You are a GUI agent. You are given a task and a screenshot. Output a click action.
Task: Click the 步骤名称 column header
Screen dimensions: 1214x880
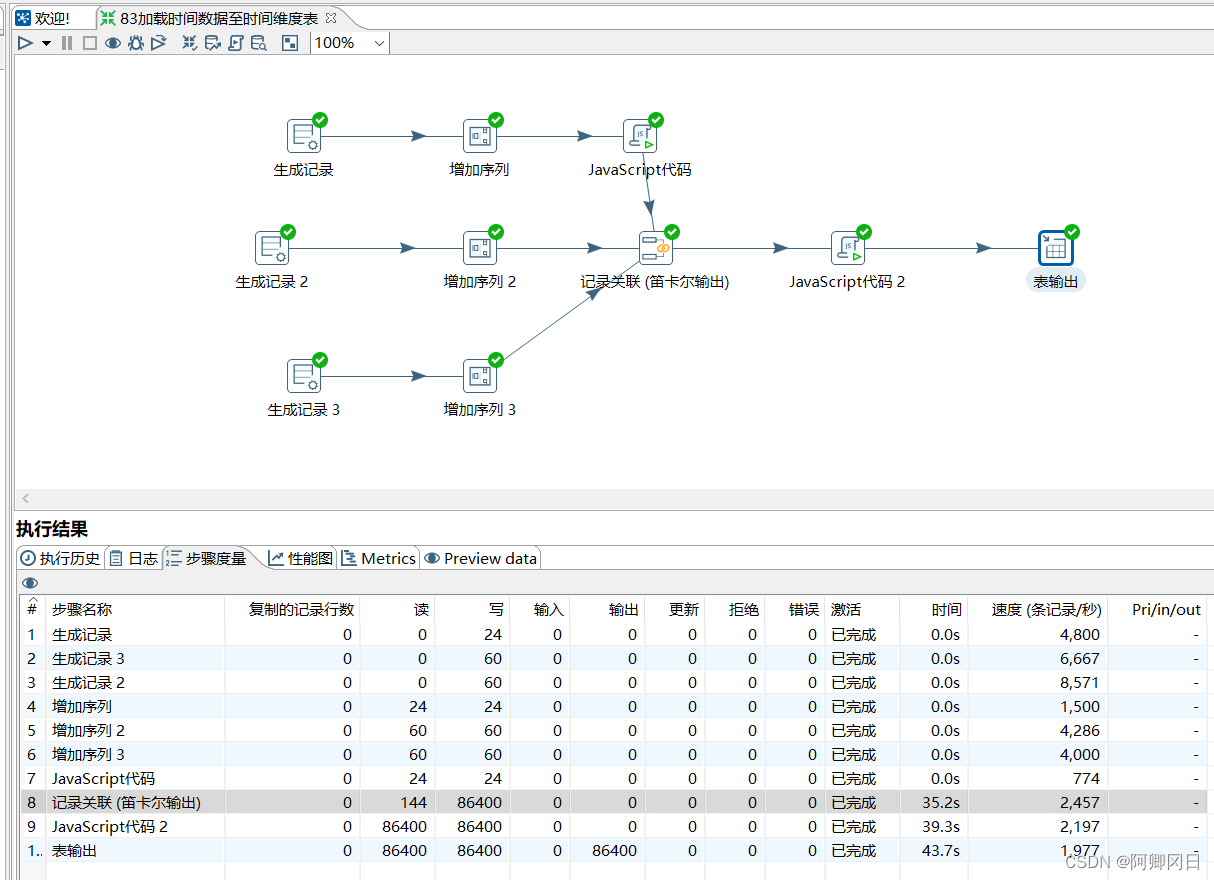pyautogui.click(x=82, y=609)
